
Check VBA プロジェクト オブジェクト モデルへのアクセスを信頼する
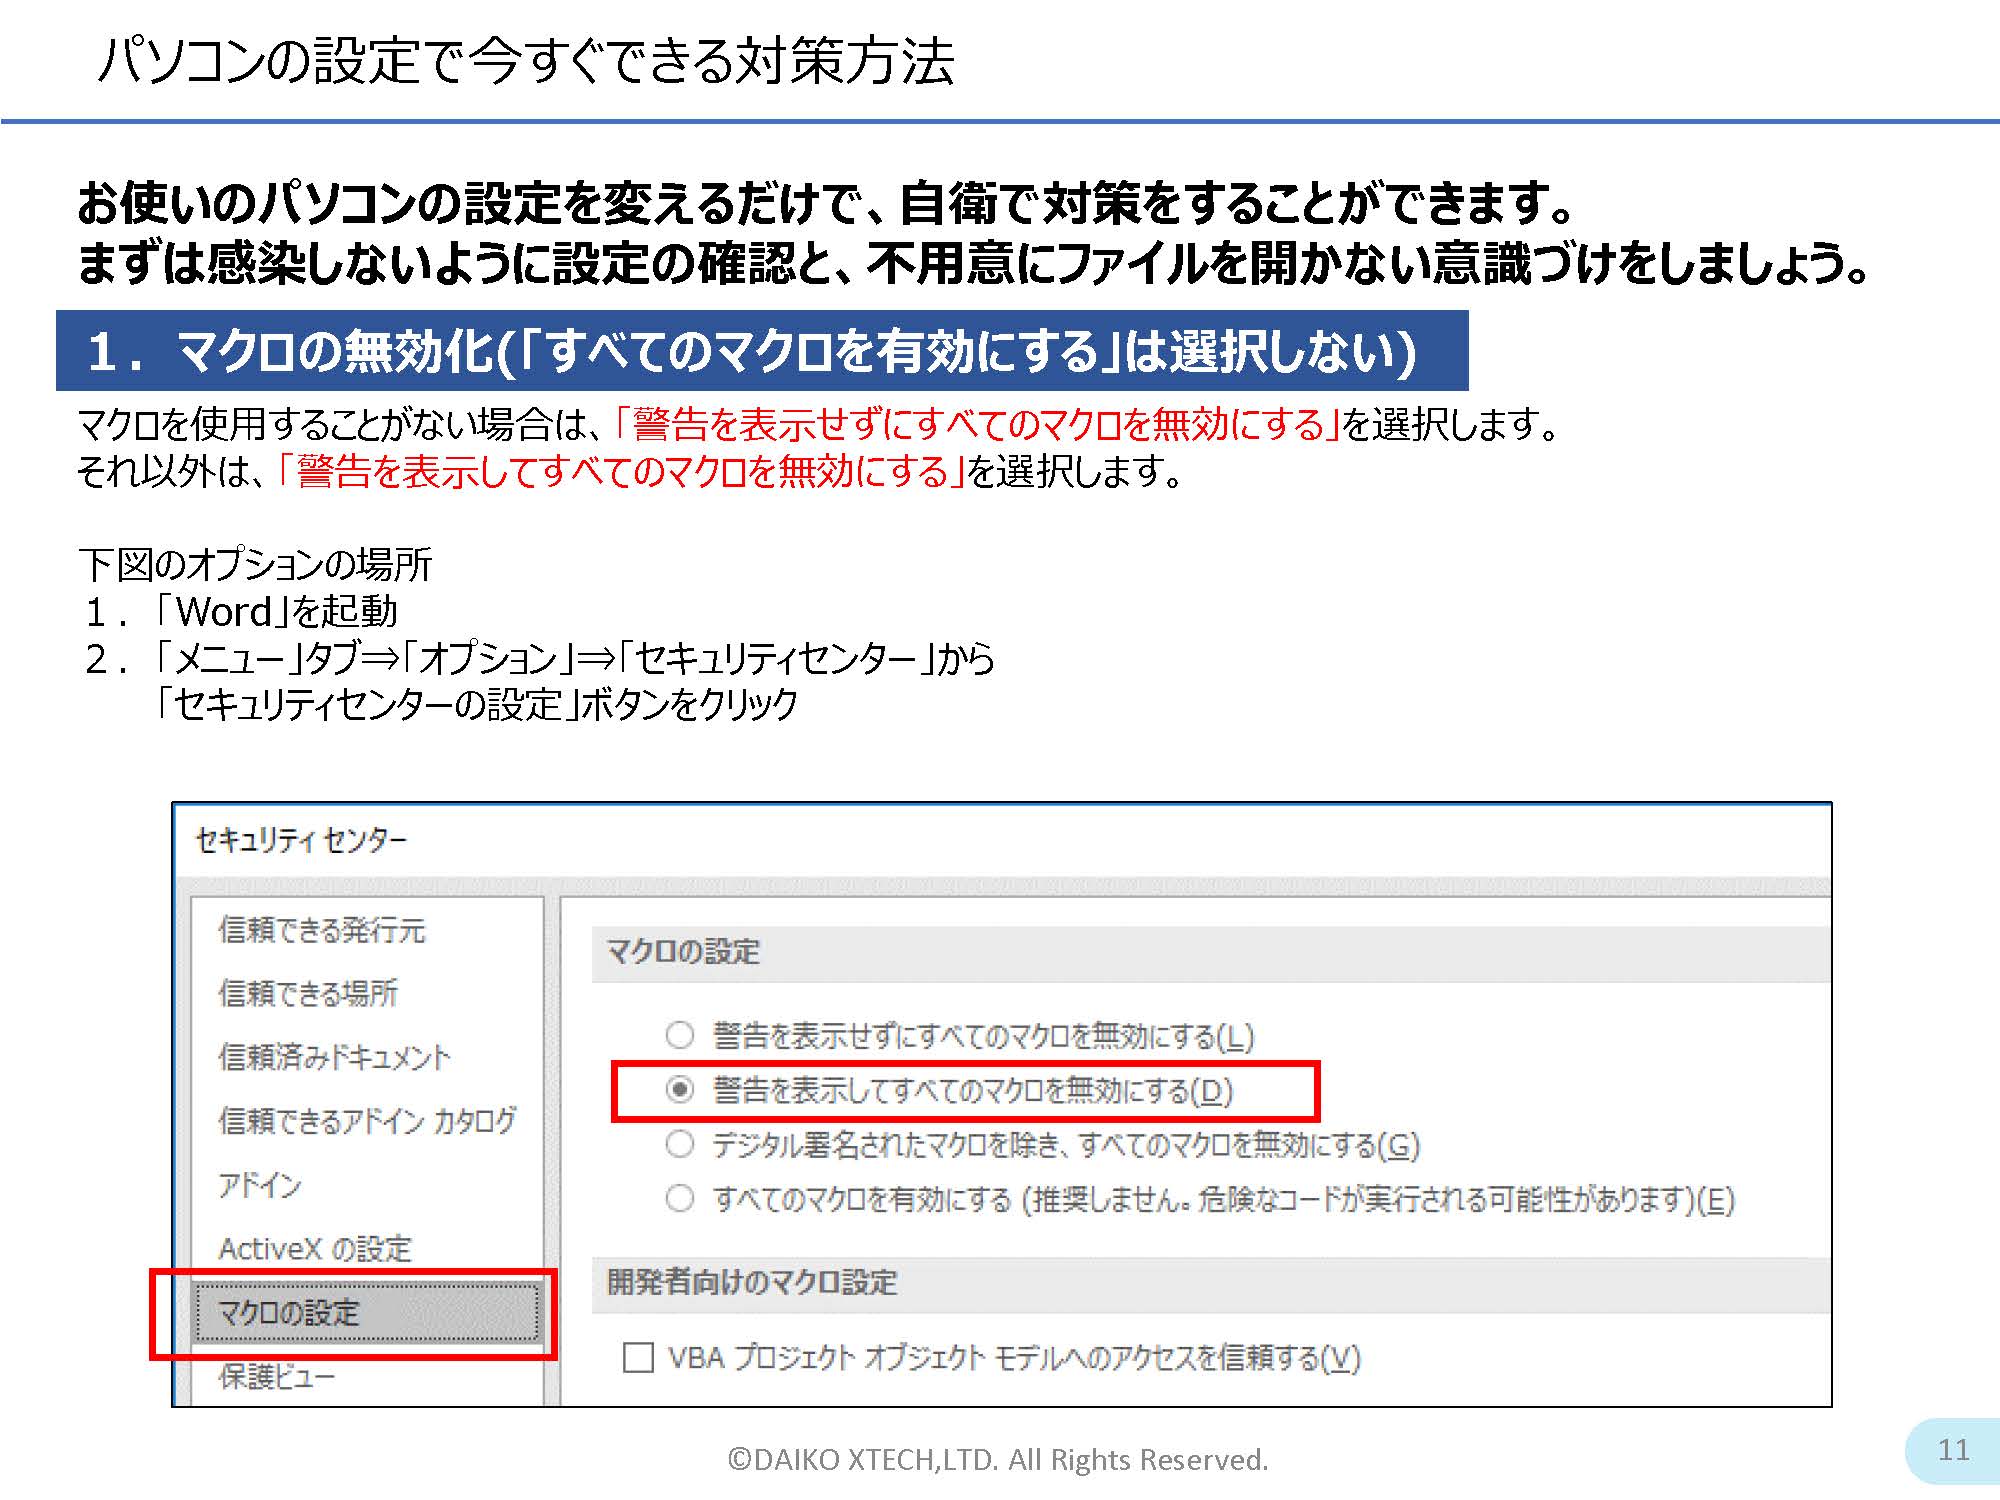click(x=638, y=1358)
